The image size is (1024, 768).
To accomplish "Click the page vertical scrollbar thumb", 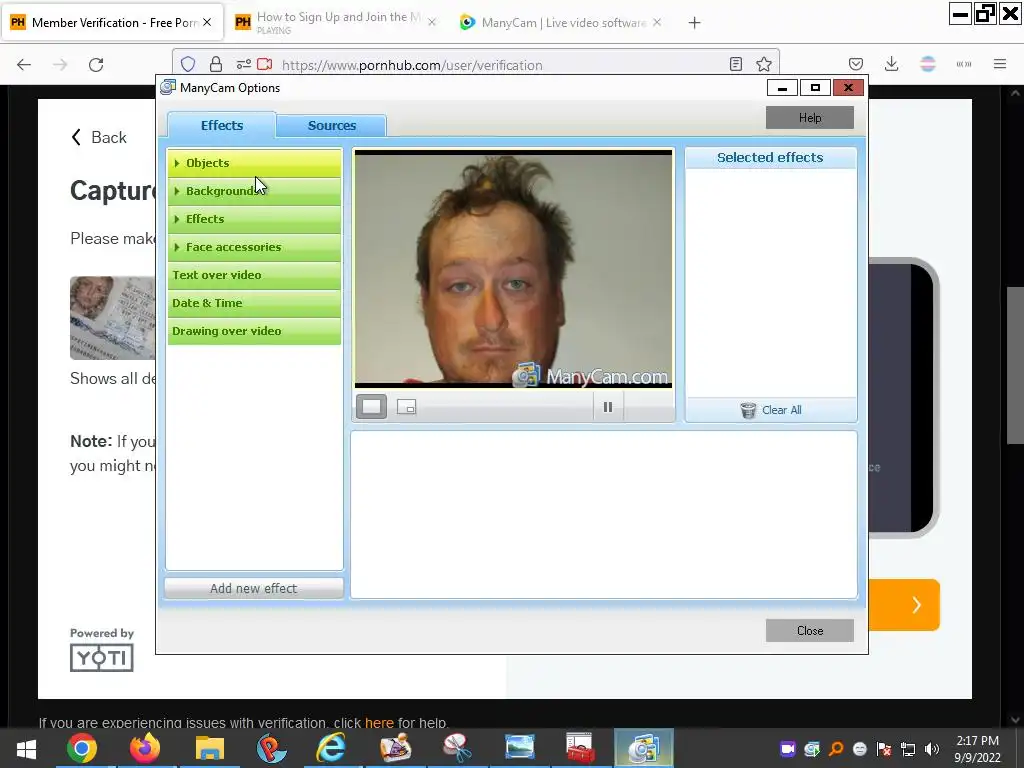I will pos(1015,366).
